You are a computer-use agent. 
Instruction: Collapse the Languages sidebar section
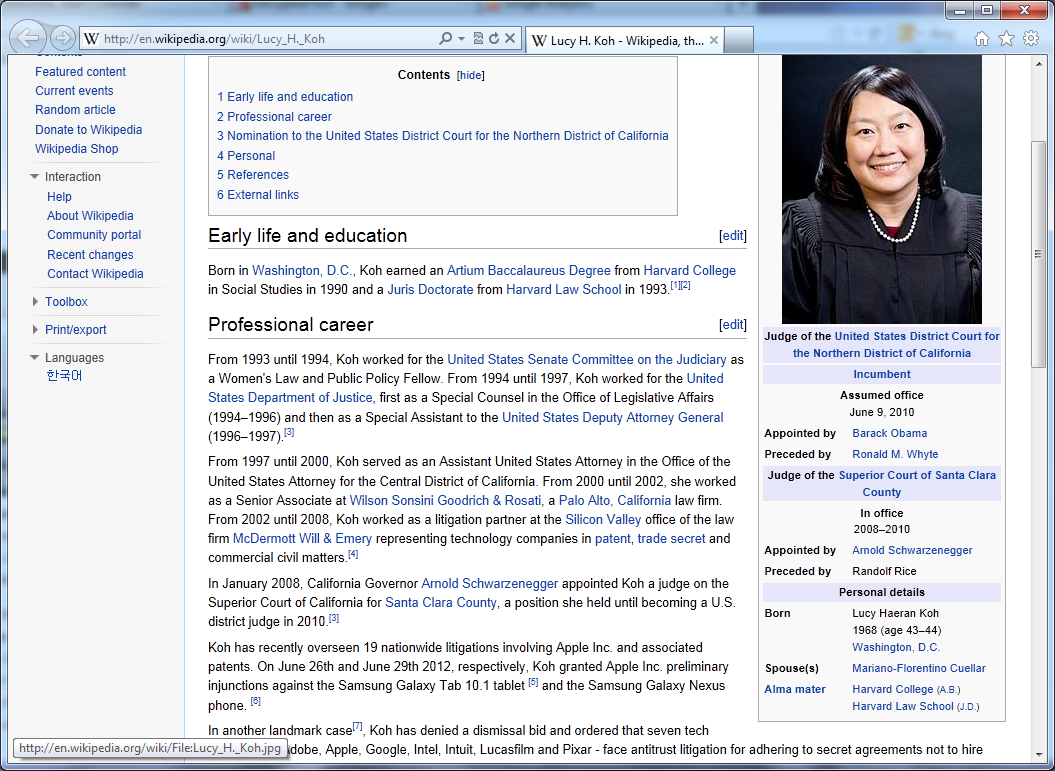tap(34, 357)
